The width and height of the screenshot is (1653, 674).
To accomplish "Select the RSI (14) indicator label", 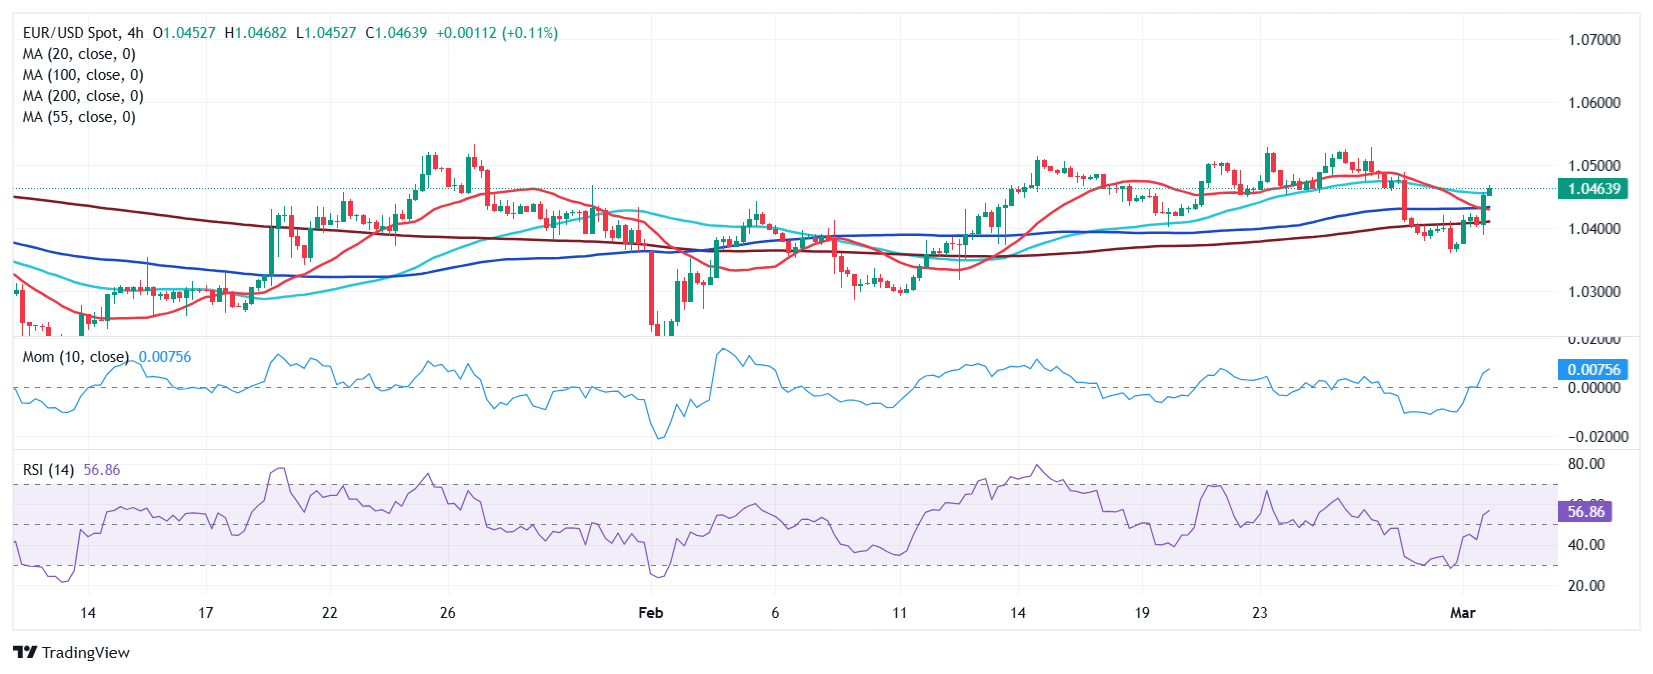I will (48, 470).
